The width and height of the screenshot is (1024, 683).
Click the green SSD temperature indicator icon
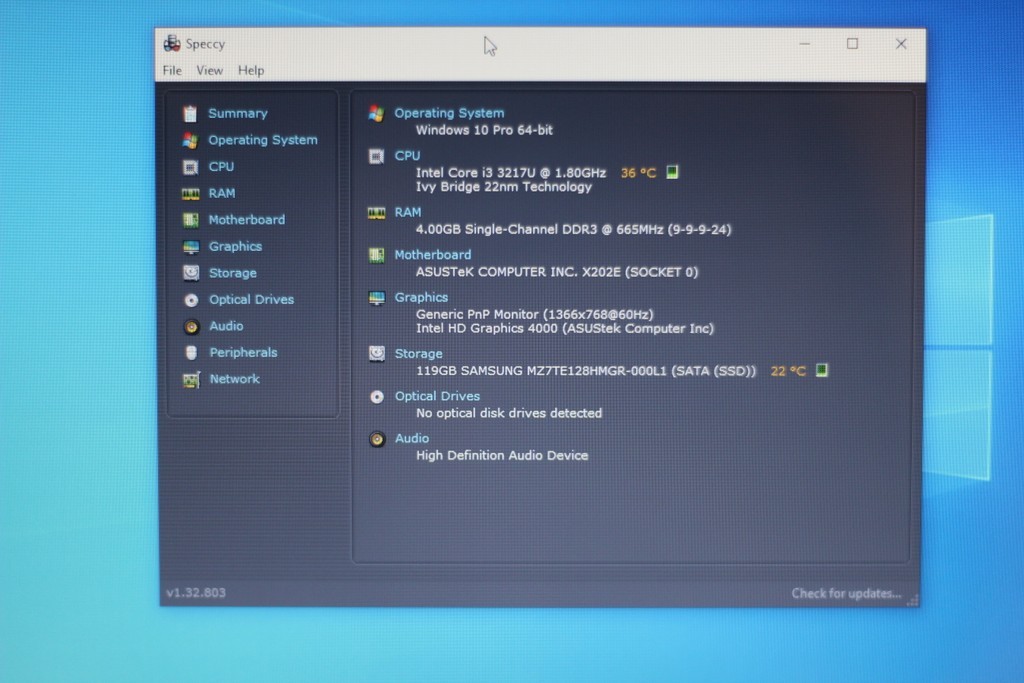click(x=822, y=371)
